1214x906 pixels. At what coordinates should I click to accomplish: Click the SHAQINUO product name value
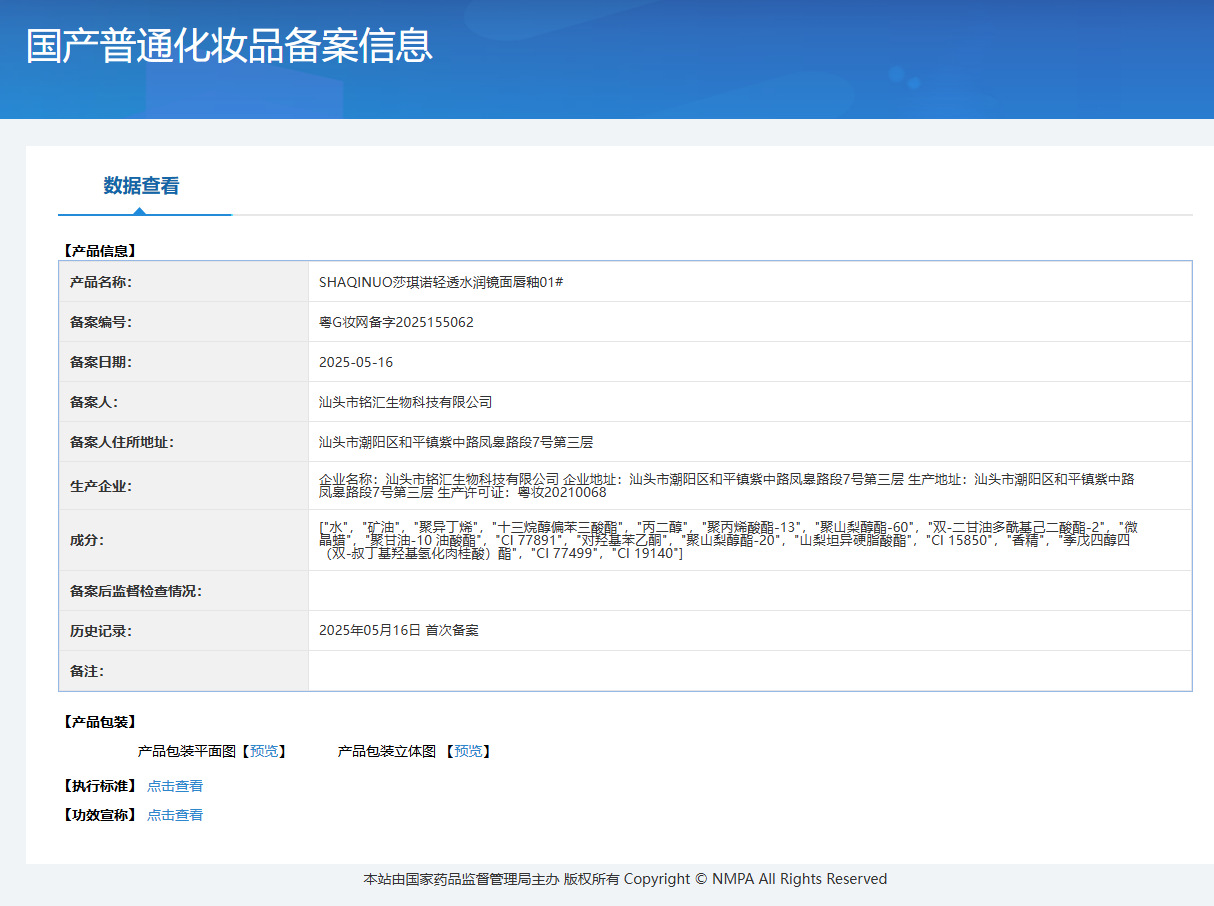[x=441, y=282]
